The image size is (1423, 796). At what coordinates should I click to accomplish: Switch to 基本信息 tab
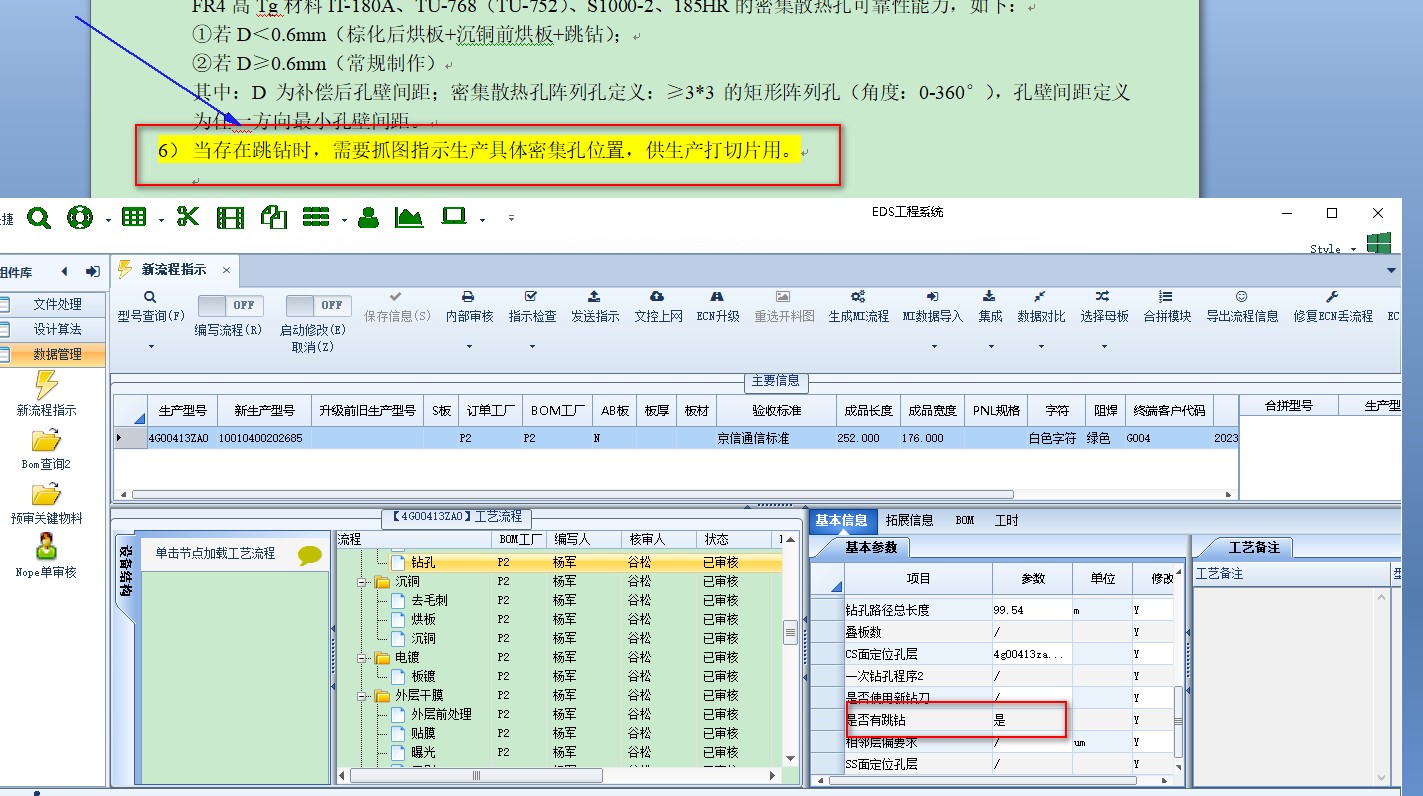click(842, 520)
